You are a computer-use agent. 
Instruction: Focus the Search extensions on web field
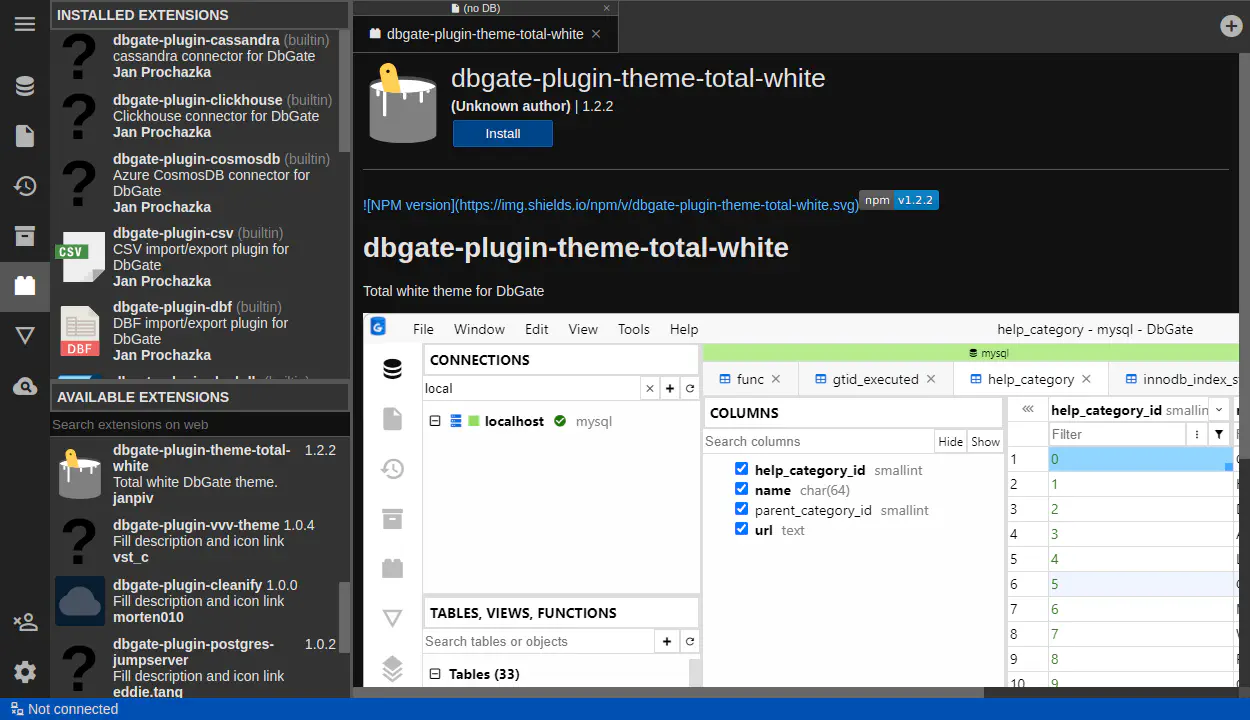pos(200,424)
